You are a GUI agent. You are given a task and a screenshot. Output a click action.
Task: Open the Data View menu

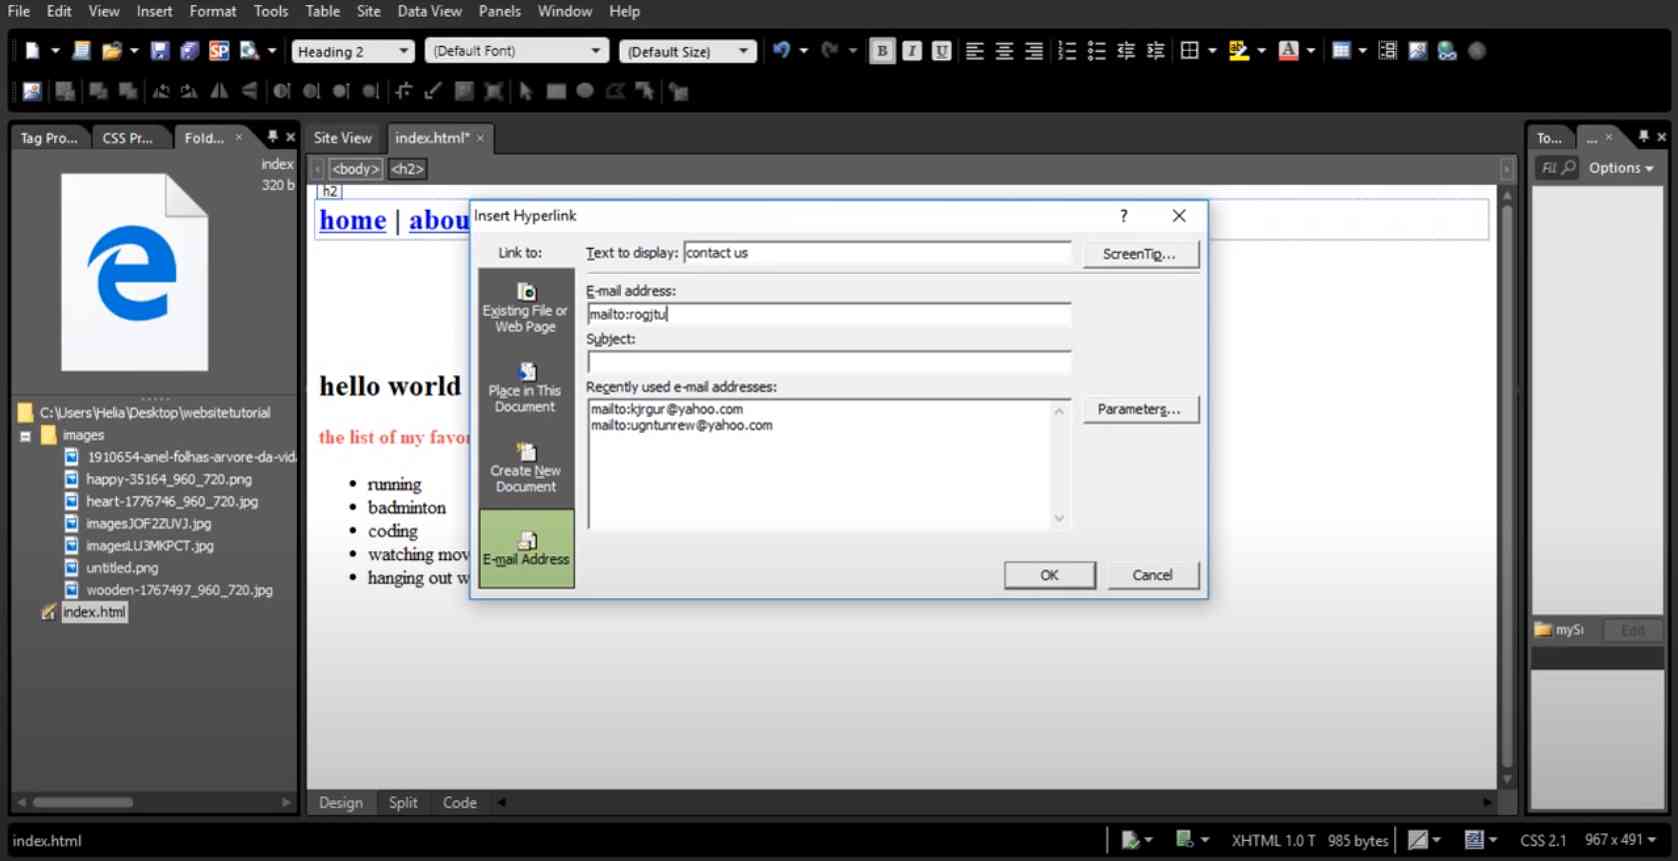[x=430, y=11]
